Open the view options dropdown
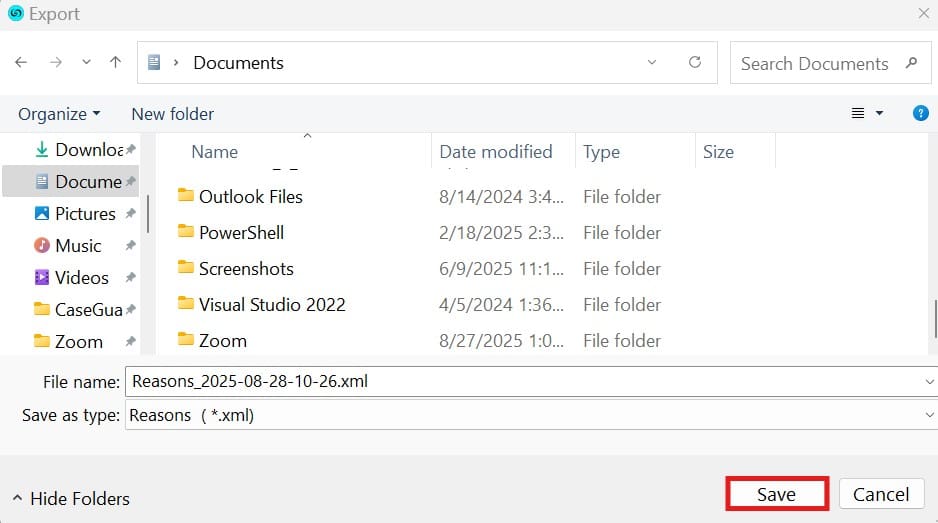 pyautogui.click(x=880, y=114)
